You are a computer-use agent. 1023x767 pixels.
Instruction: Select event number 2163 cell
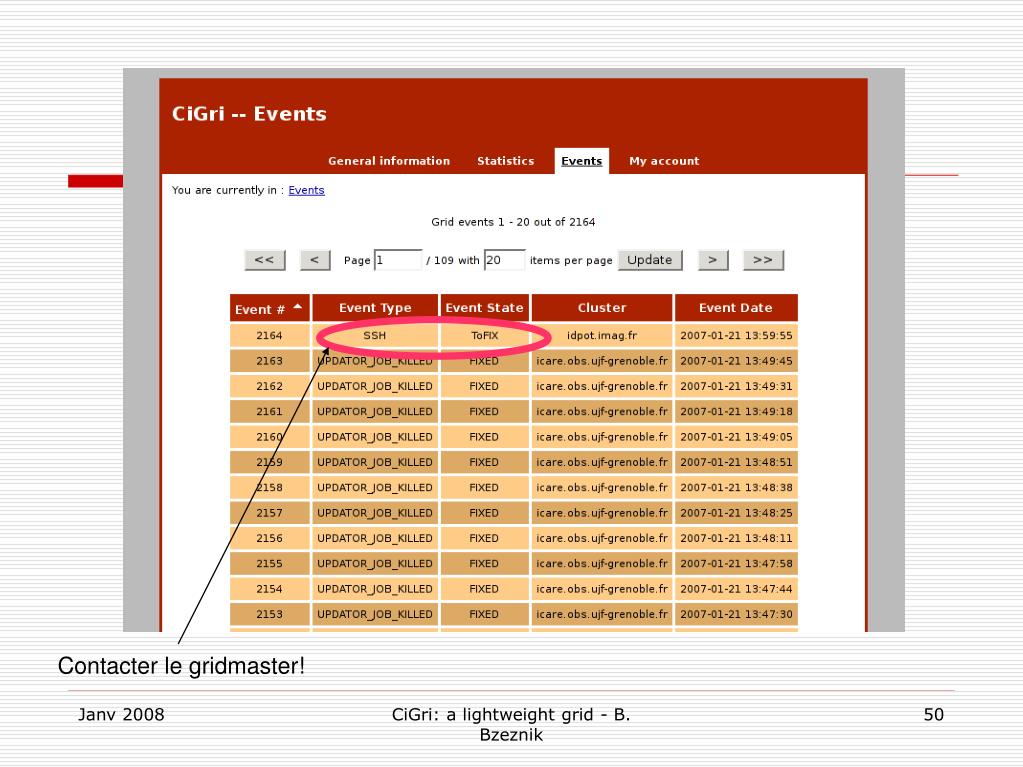[269, 361]
